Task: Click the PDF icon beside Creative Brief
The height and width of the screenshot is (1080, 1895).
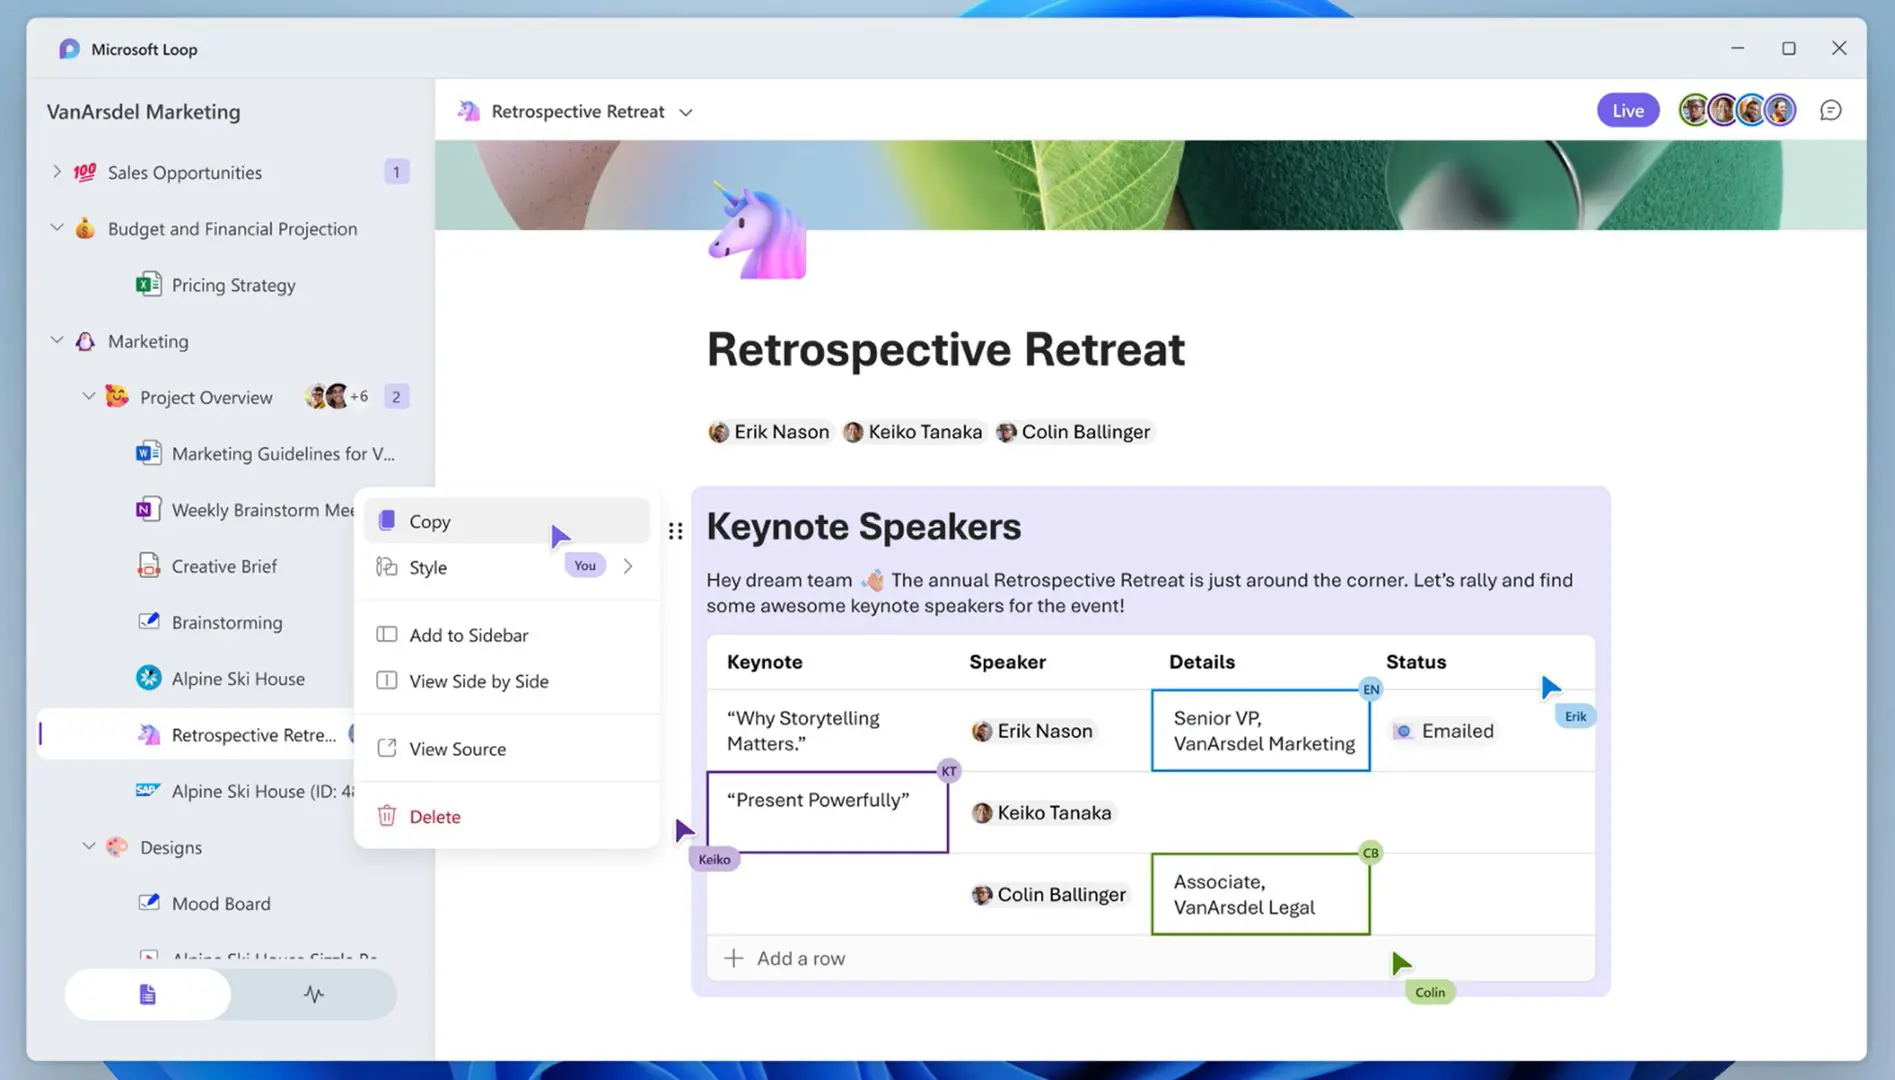Action: (x=149, y=566)
